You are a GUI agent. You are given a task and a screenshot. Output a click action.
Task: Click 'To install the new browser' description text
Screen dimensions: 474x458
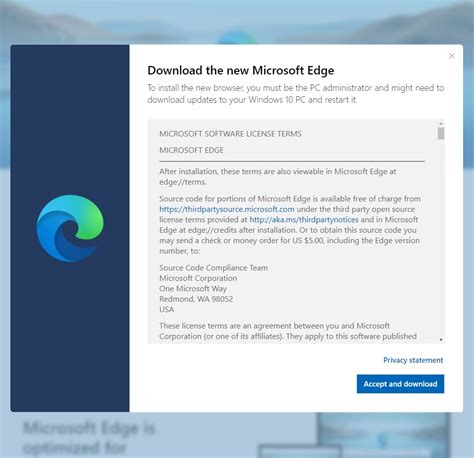296,94
